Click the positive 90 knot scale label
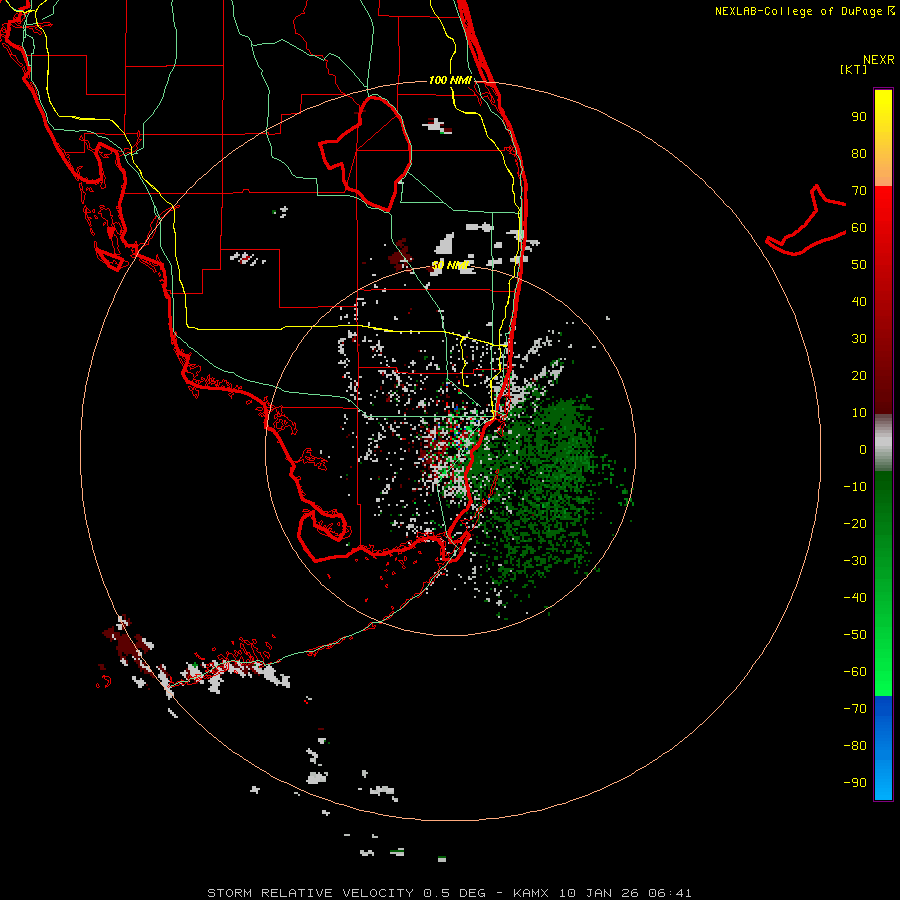 859,117
